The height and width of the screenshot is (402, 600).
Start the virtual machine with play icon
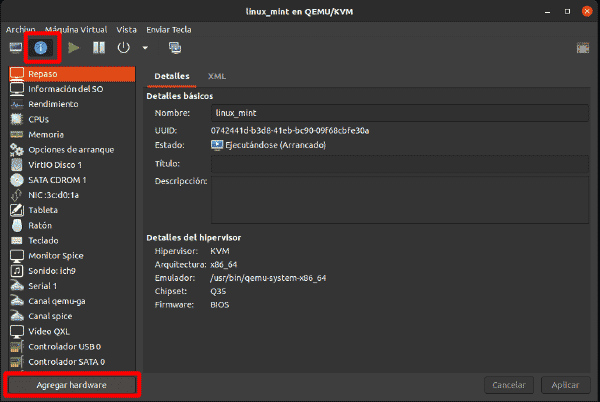[73, 48]
